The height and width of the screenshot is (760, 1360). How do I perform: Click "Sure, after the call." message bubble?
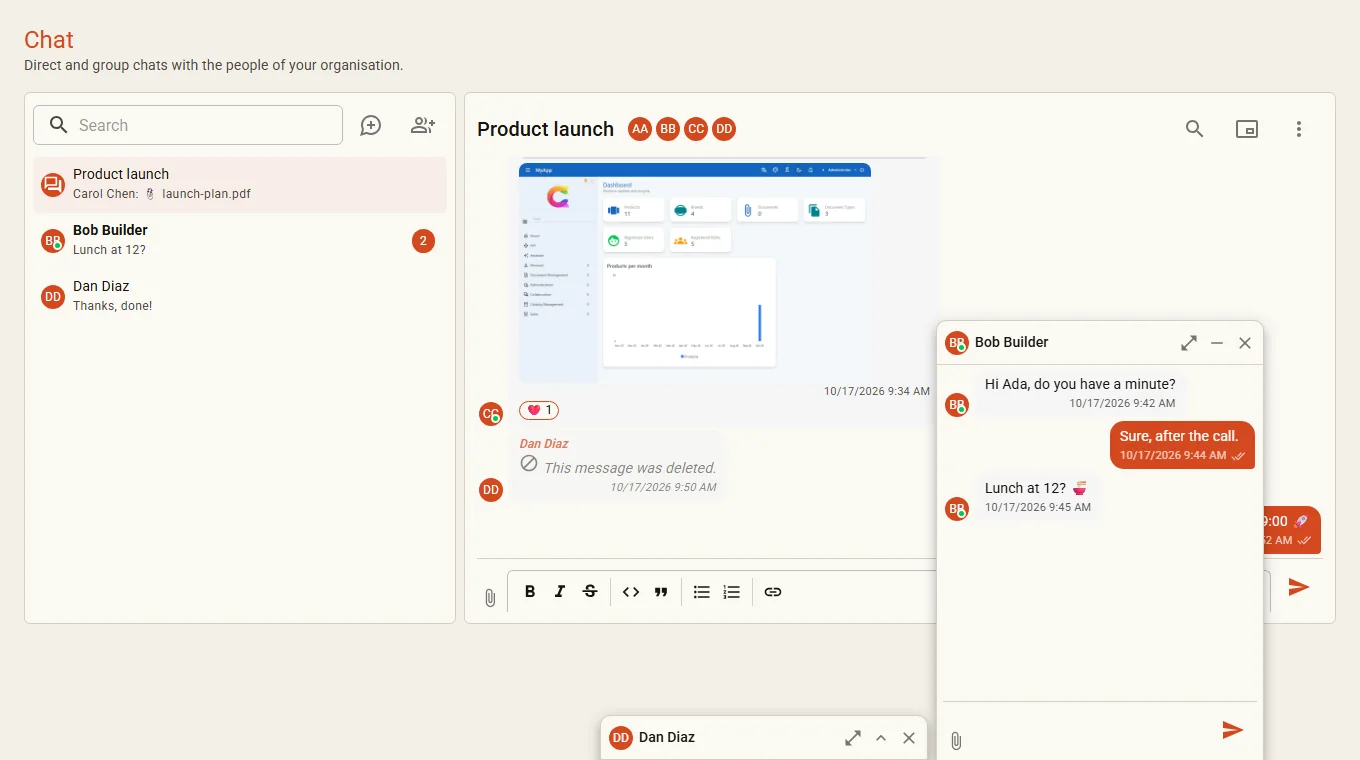(1182, 445)
